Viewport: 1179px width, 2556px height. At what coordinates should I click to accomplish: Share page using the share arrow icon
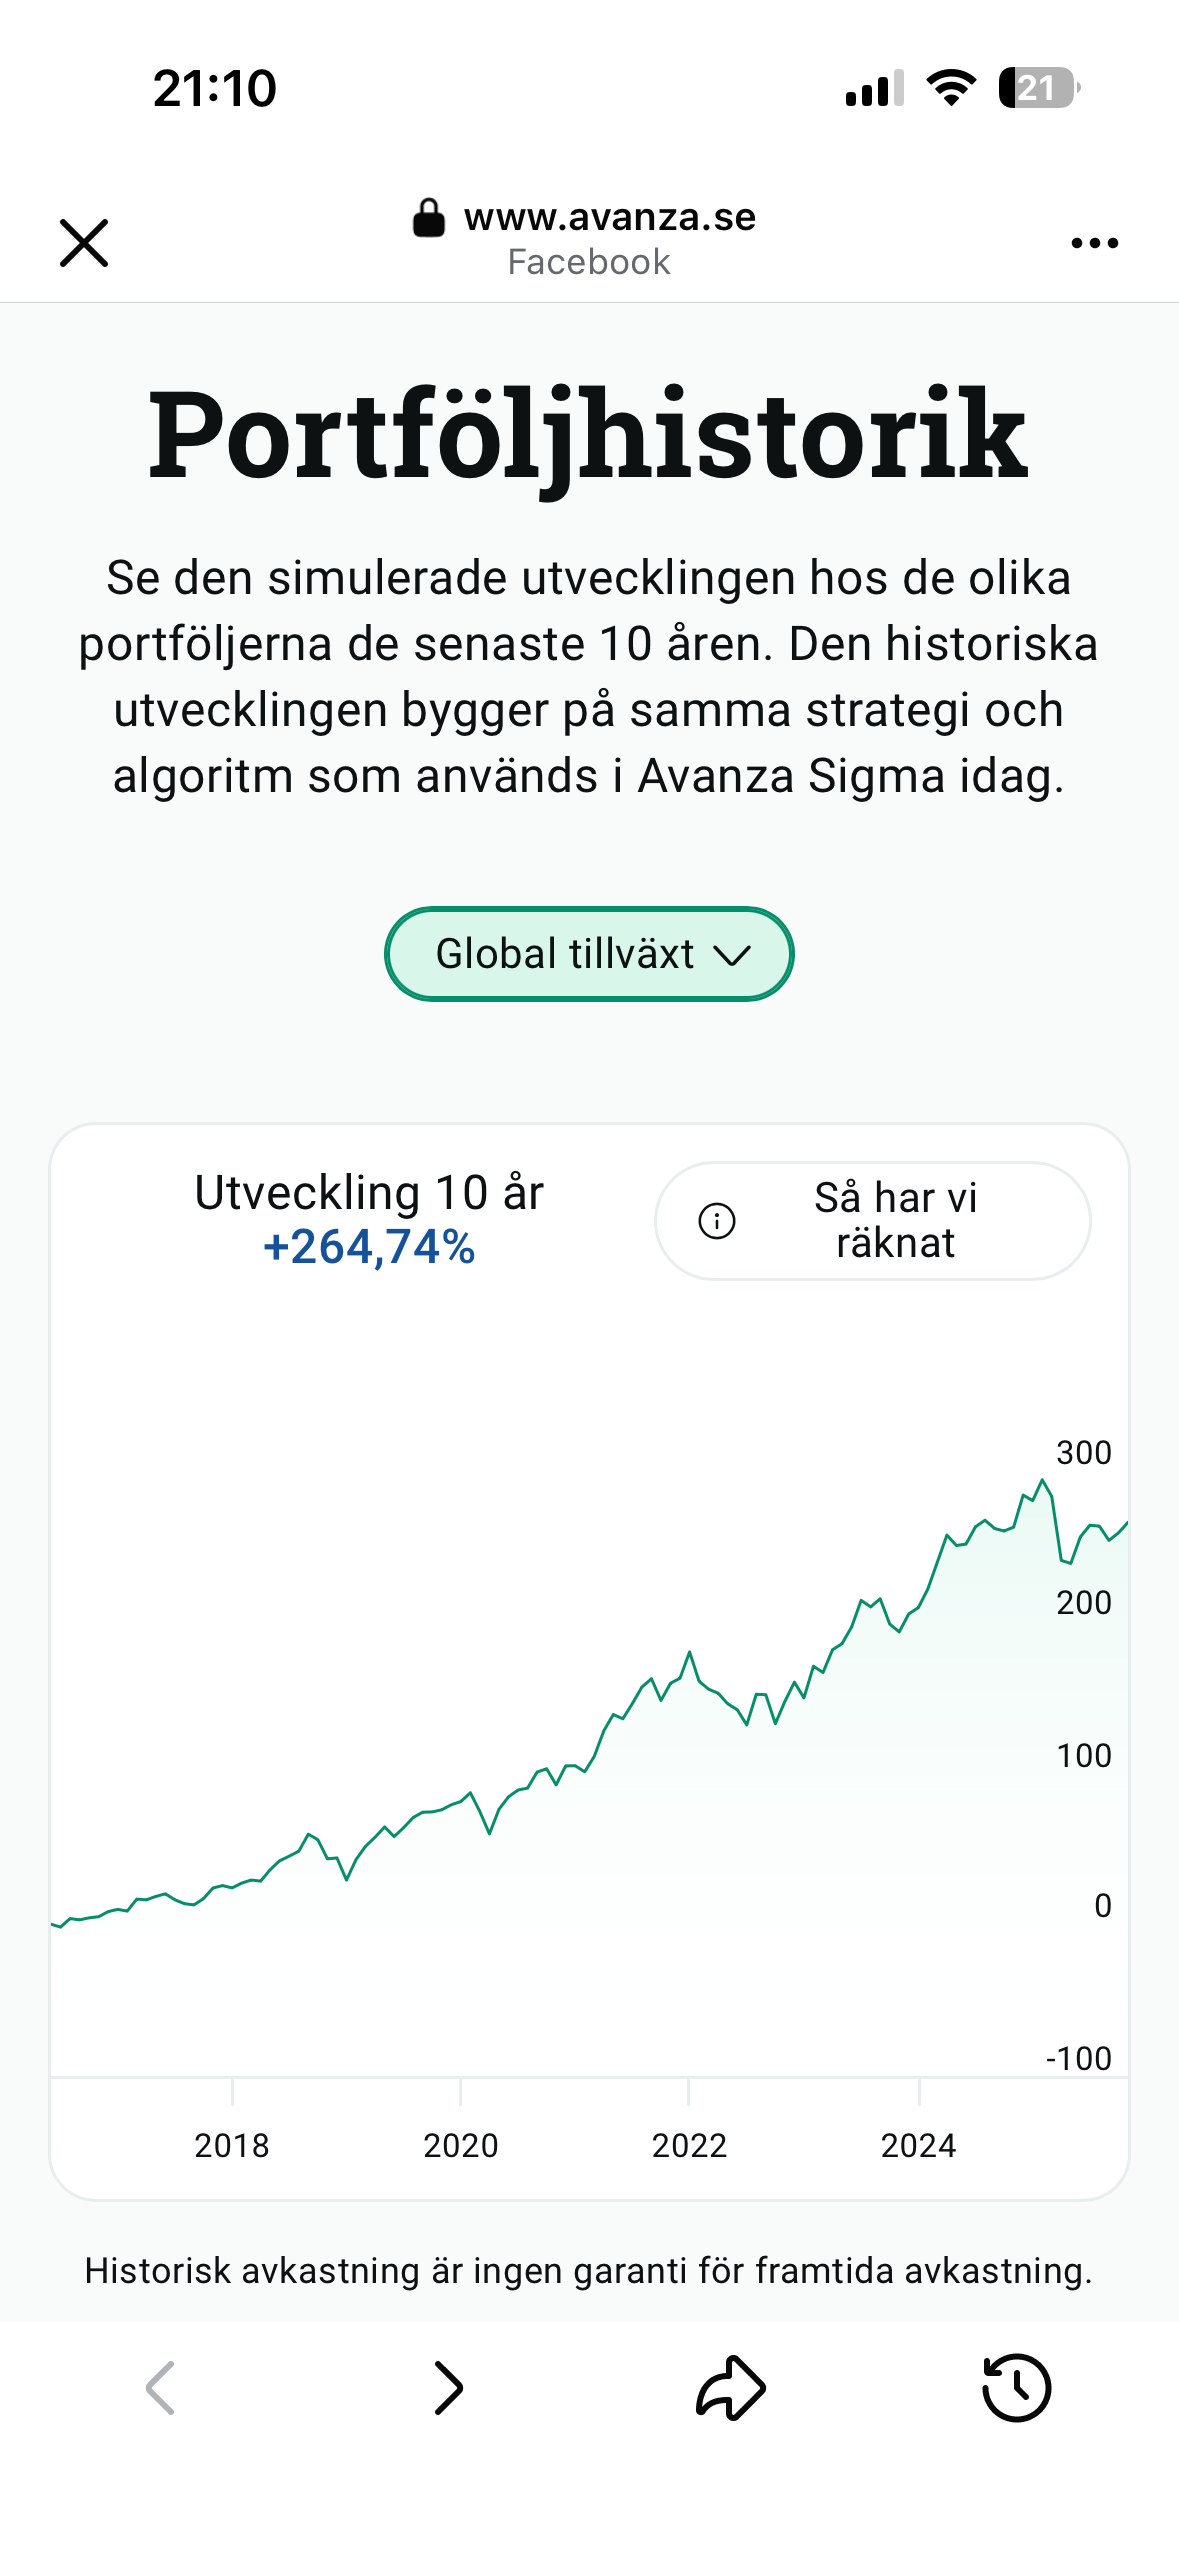pos(731,2388)
